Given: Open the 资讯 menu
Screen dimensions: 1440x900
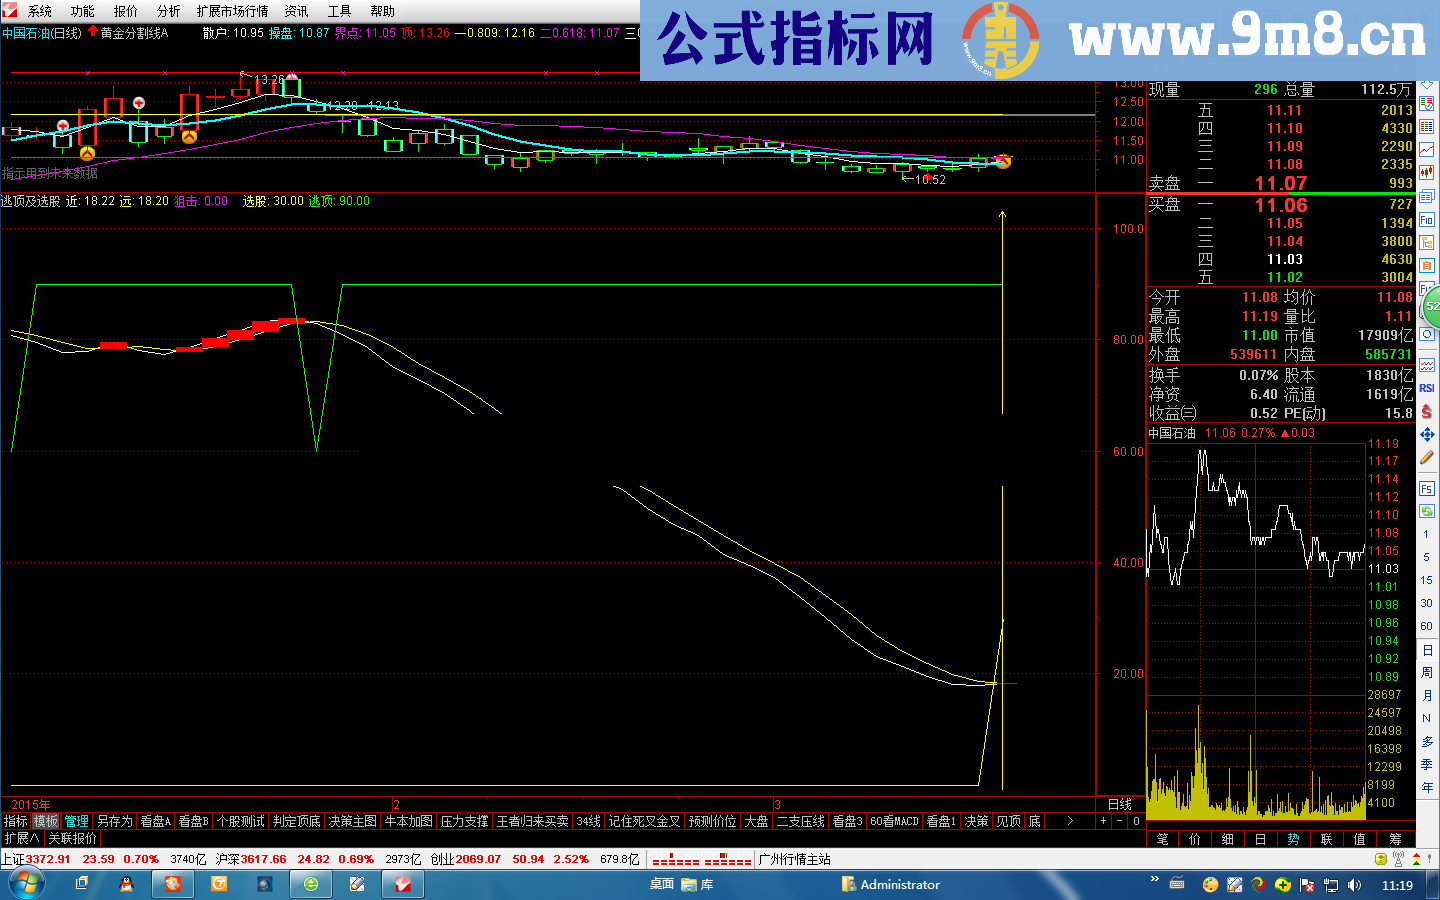Looking at the screenshot, I should point(297,11).
